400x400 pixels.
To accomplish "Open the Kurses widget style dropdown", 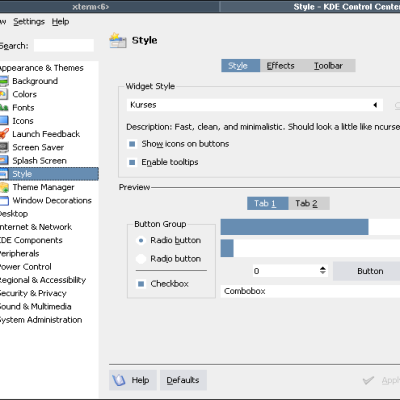I will tap(255, 105).
